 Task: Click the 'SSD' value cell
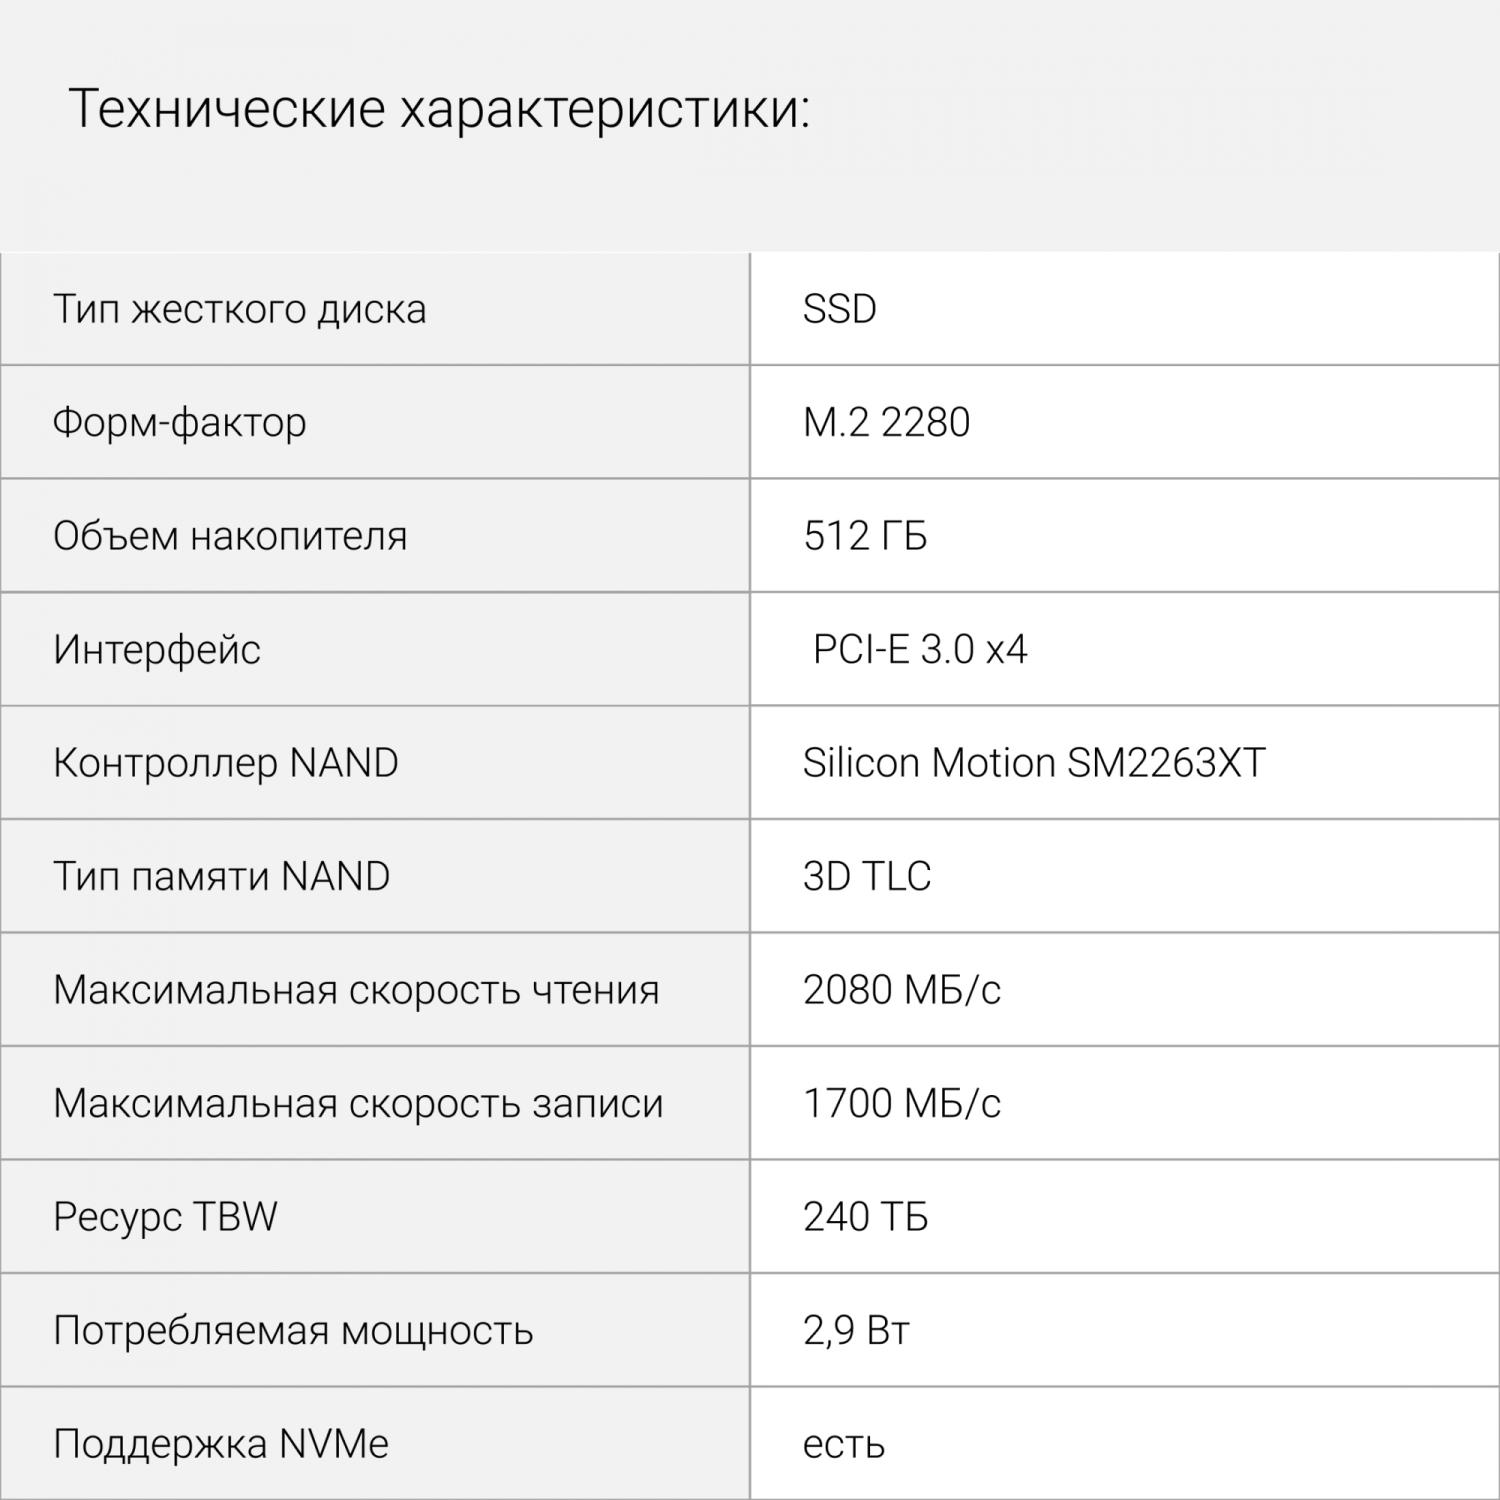pyautogui.click(x=1124, y=309)
